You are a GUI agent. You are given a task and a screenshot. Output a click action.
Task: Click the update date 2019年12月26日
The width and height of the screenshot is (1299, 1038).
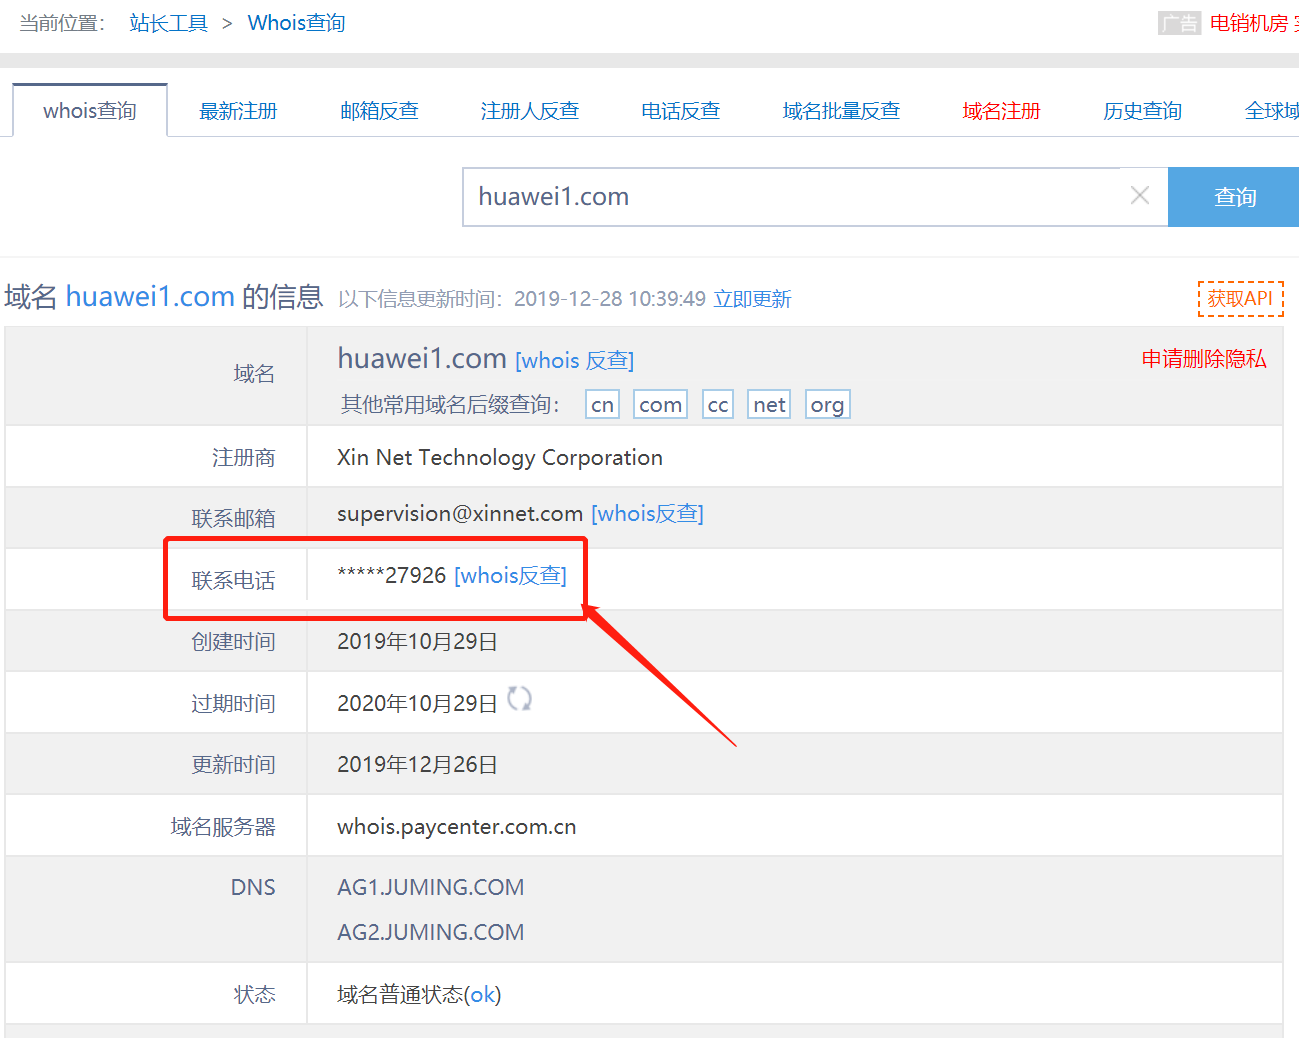417,765
